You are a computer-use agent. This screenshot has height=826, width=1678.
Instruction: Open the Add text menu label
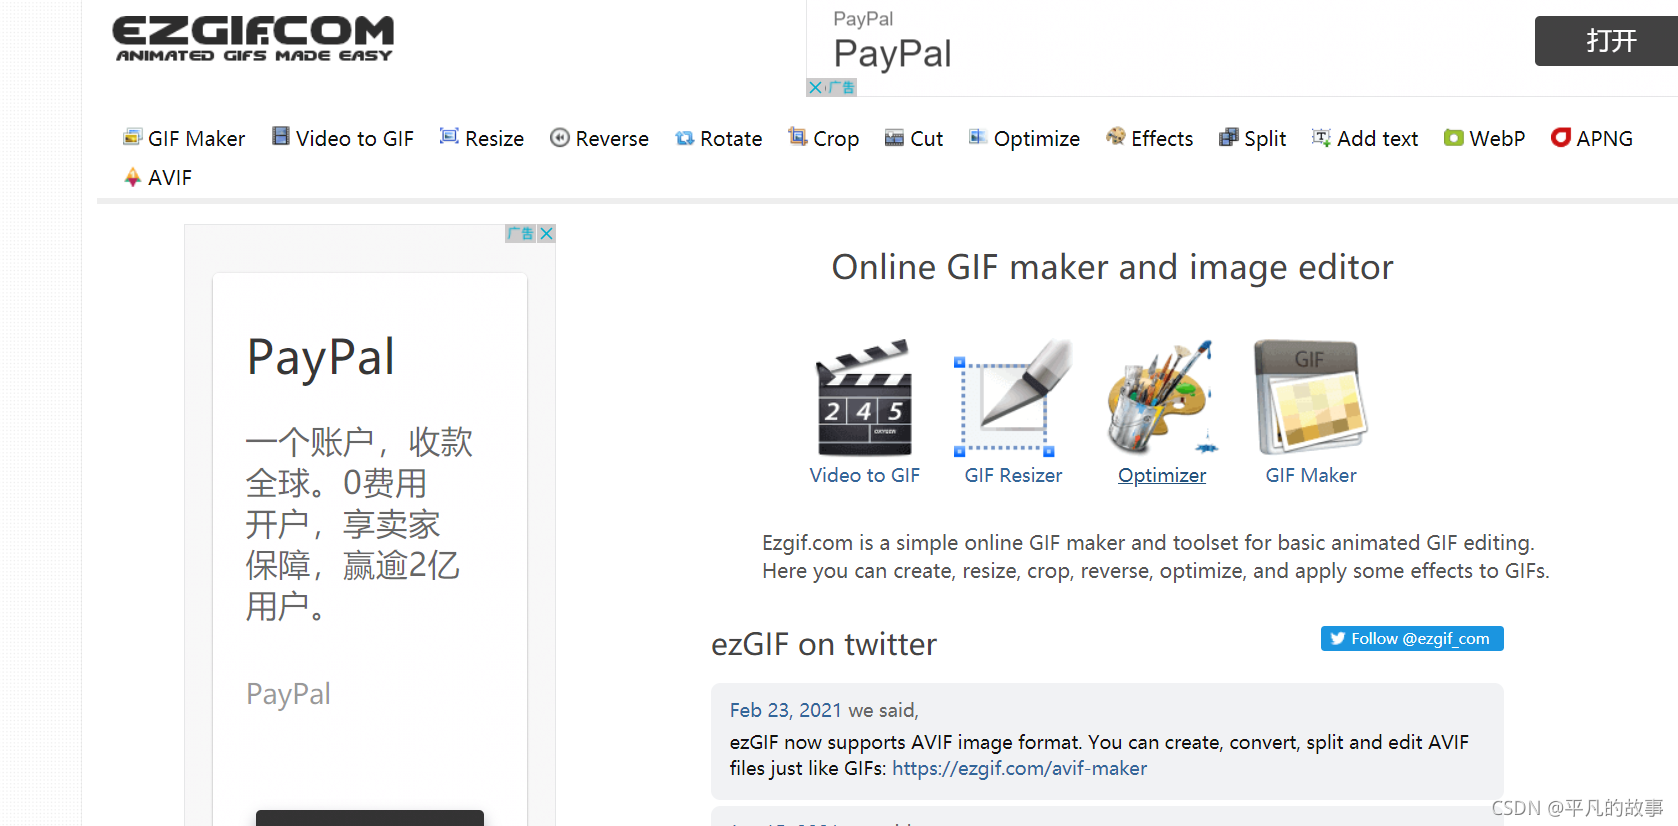pyautogui.click(x=1378, y=139)
